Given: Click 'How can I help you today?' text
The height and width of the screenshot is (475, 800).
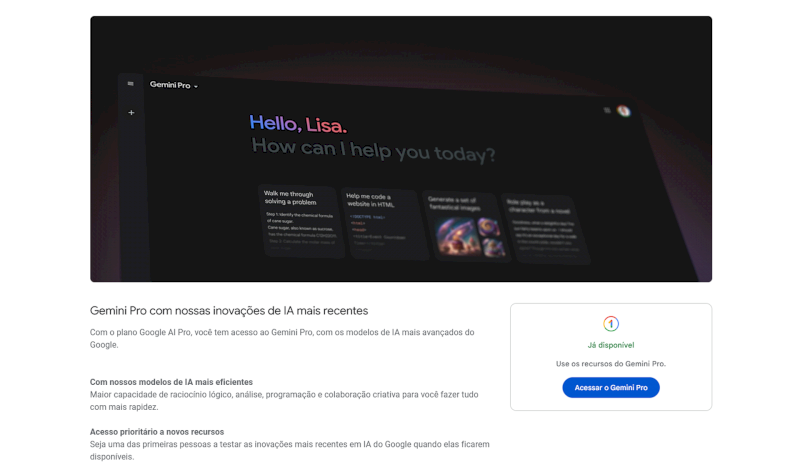Looking at the screenshot, I should coord(373,150).
